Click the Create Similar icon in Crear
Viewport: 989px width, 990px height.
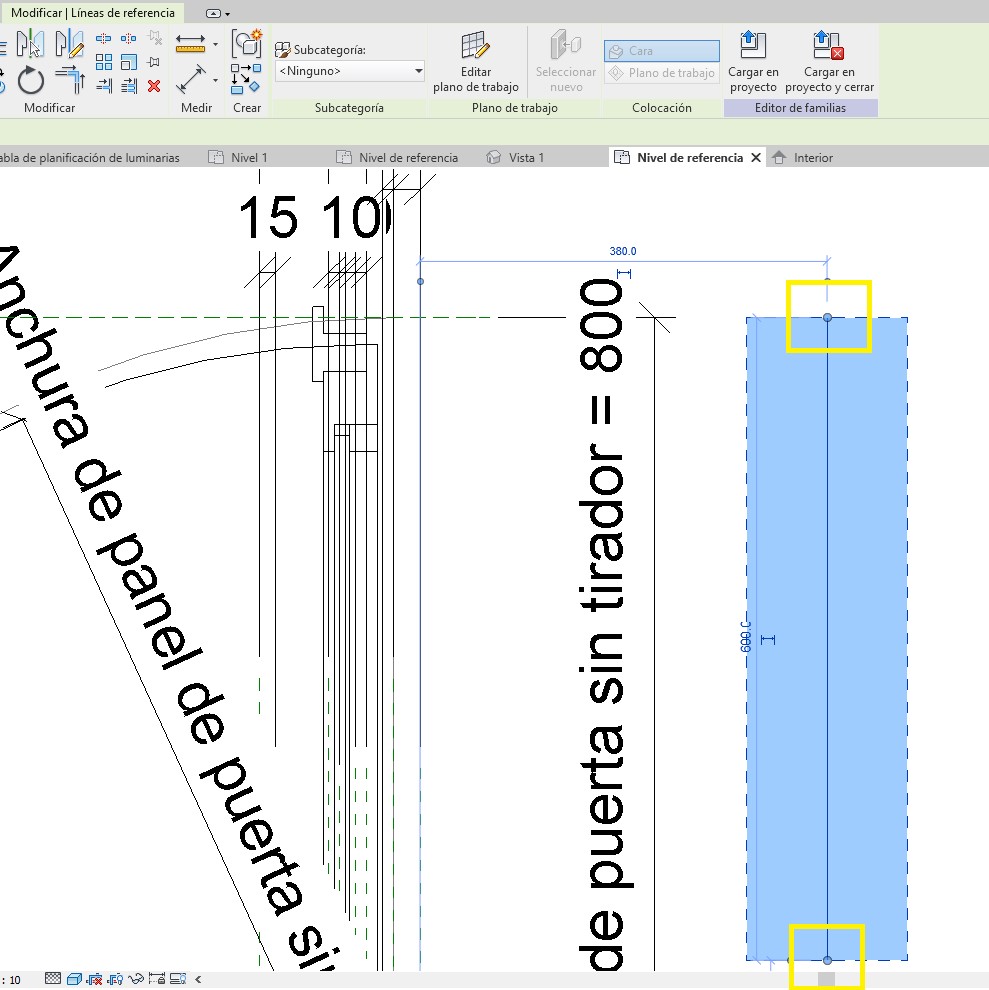pos(246,43)
